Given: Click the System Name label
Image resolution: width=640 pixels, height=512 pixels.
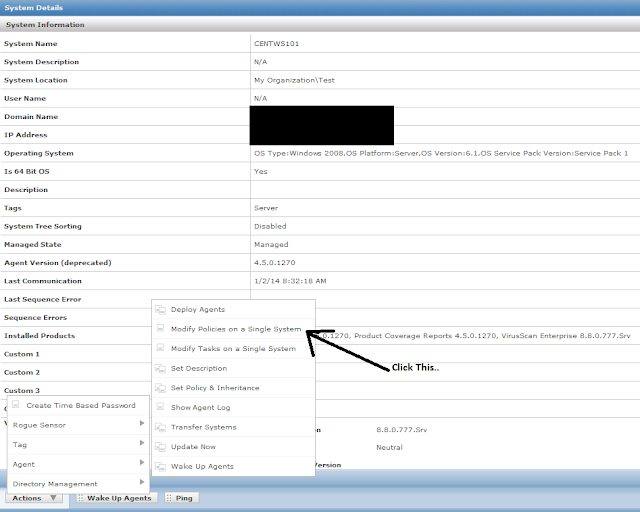Looking at the screenshot, I should pos(31,44).
